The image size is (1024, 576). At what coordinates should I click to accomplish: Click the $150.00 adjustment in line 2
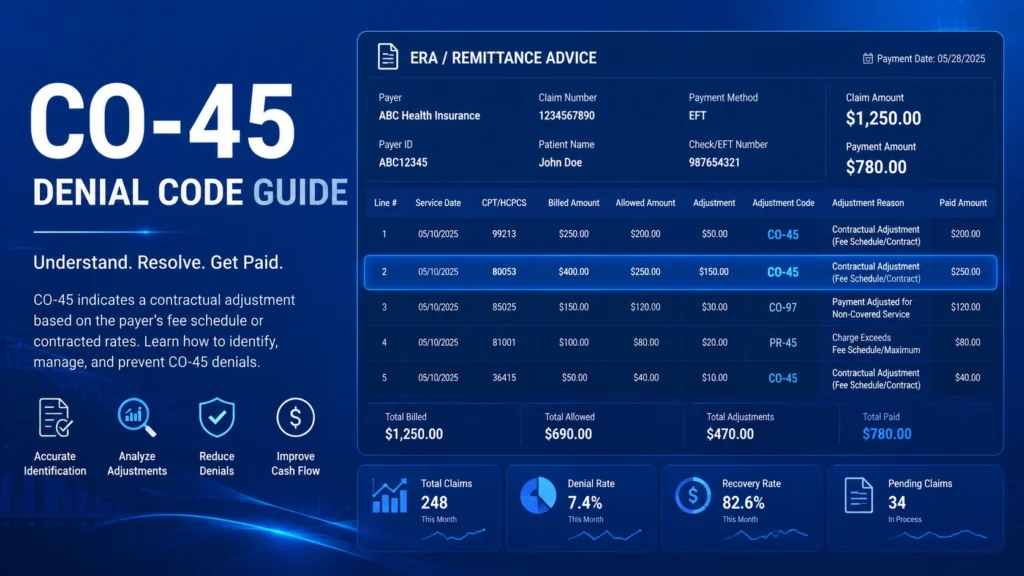714,272
